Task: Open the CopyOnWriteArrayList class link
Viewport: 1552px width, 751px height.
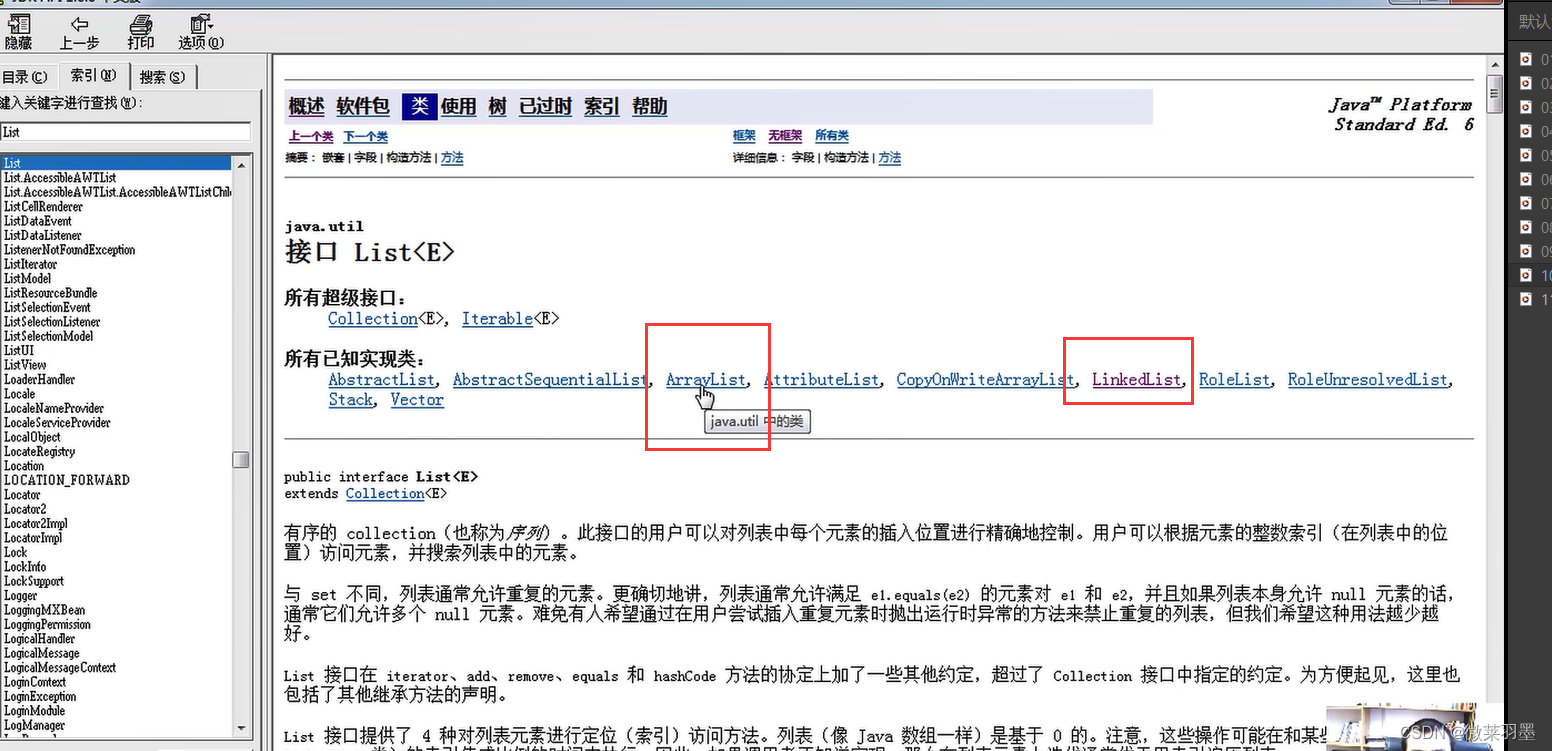Action: tap(985, 380)
